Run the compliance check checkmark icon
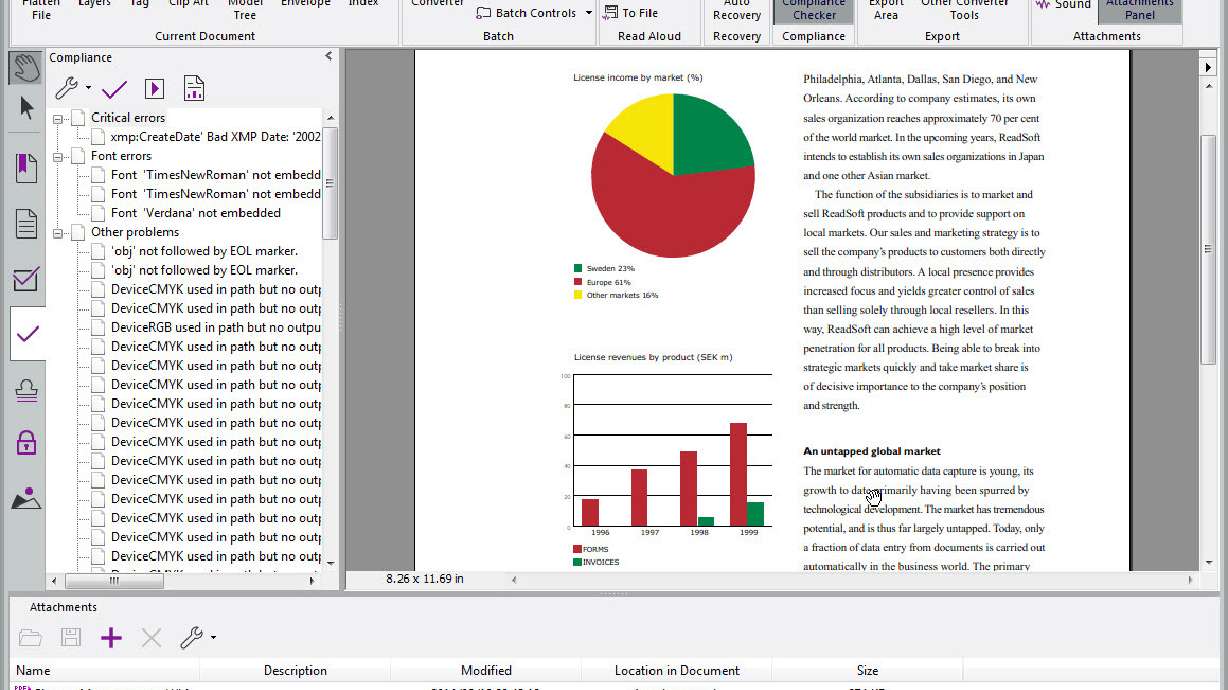Image resolution: width=1228 pixels, height=690 pixels. (114, 88)
